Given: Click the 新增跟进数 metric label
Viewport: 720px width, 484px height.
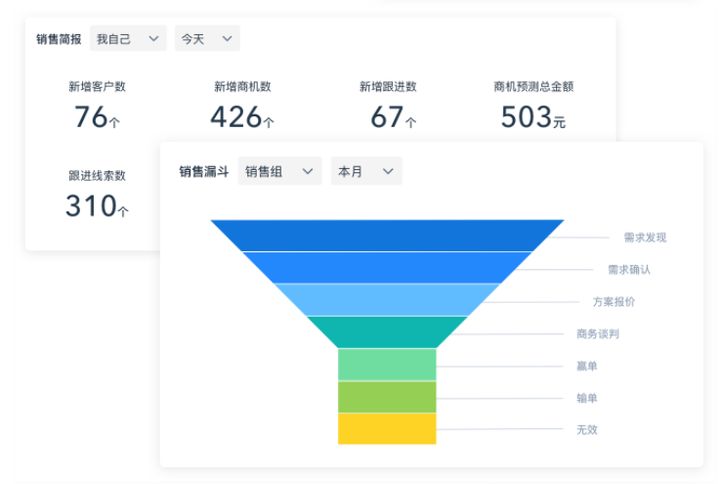Looking at the screenshot, I should (x=388, y=86).
